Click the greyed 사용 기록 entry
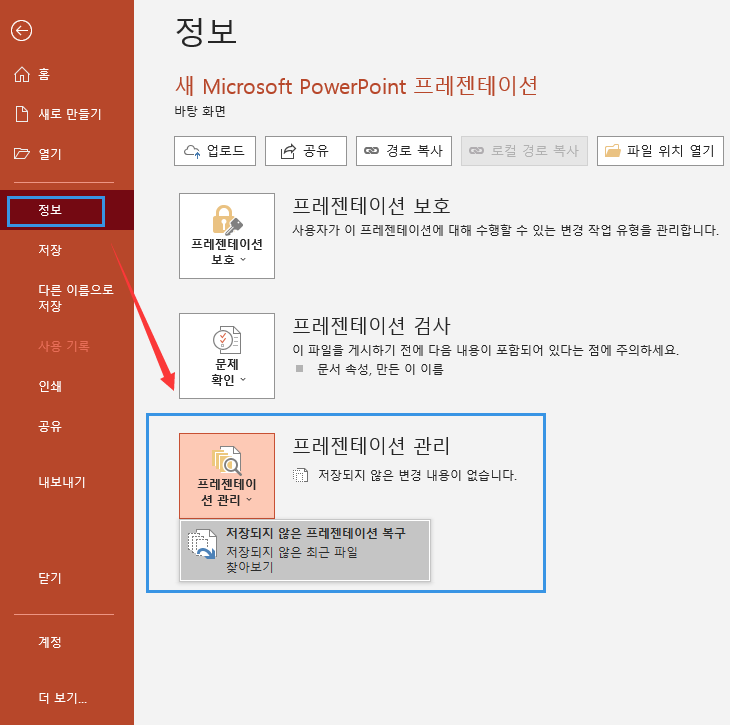 (64, 346)
